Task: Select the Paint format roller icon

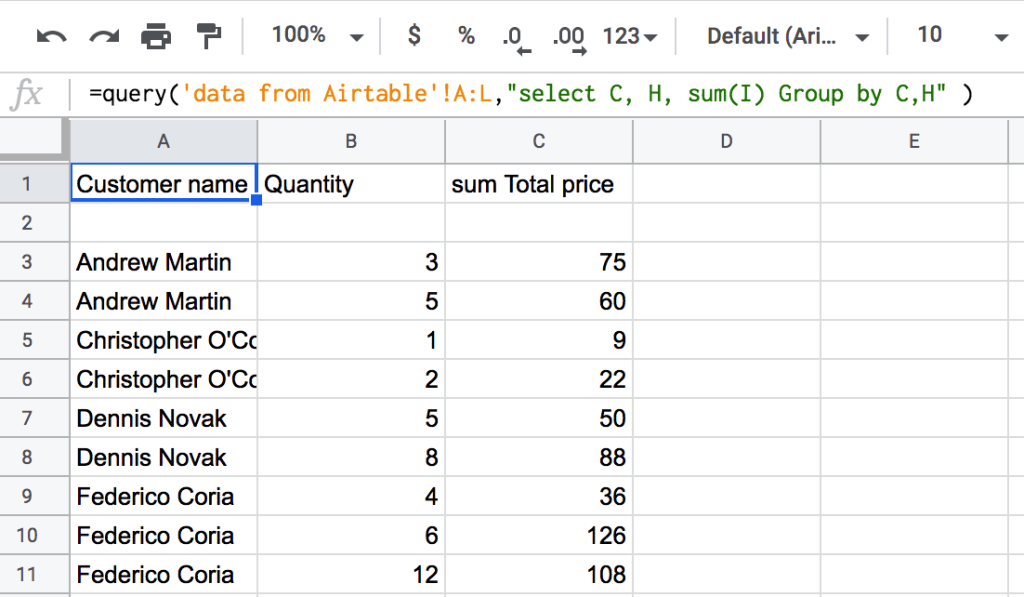Action: point(208,36)
